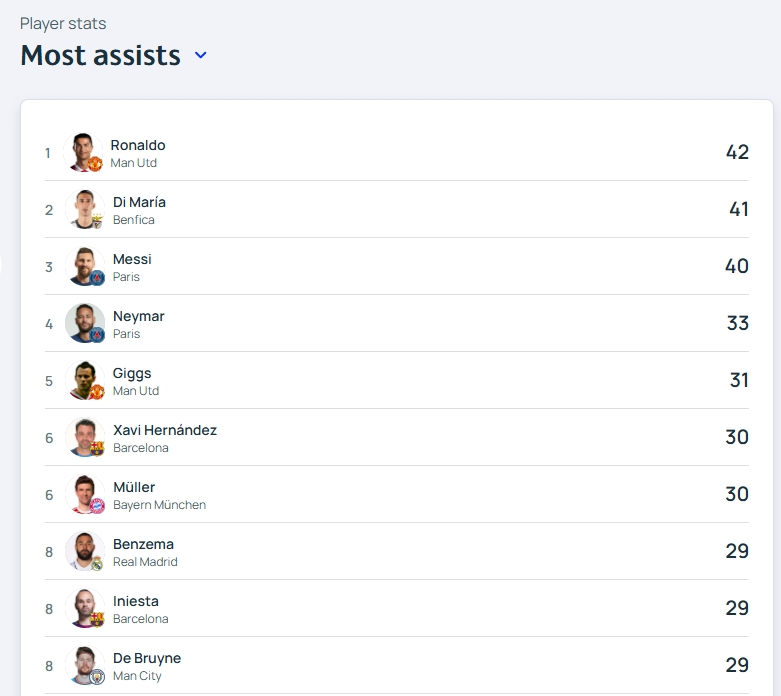781x696 pixels.
Task: Click Benzema's player avatar
Action: point(85,551)
